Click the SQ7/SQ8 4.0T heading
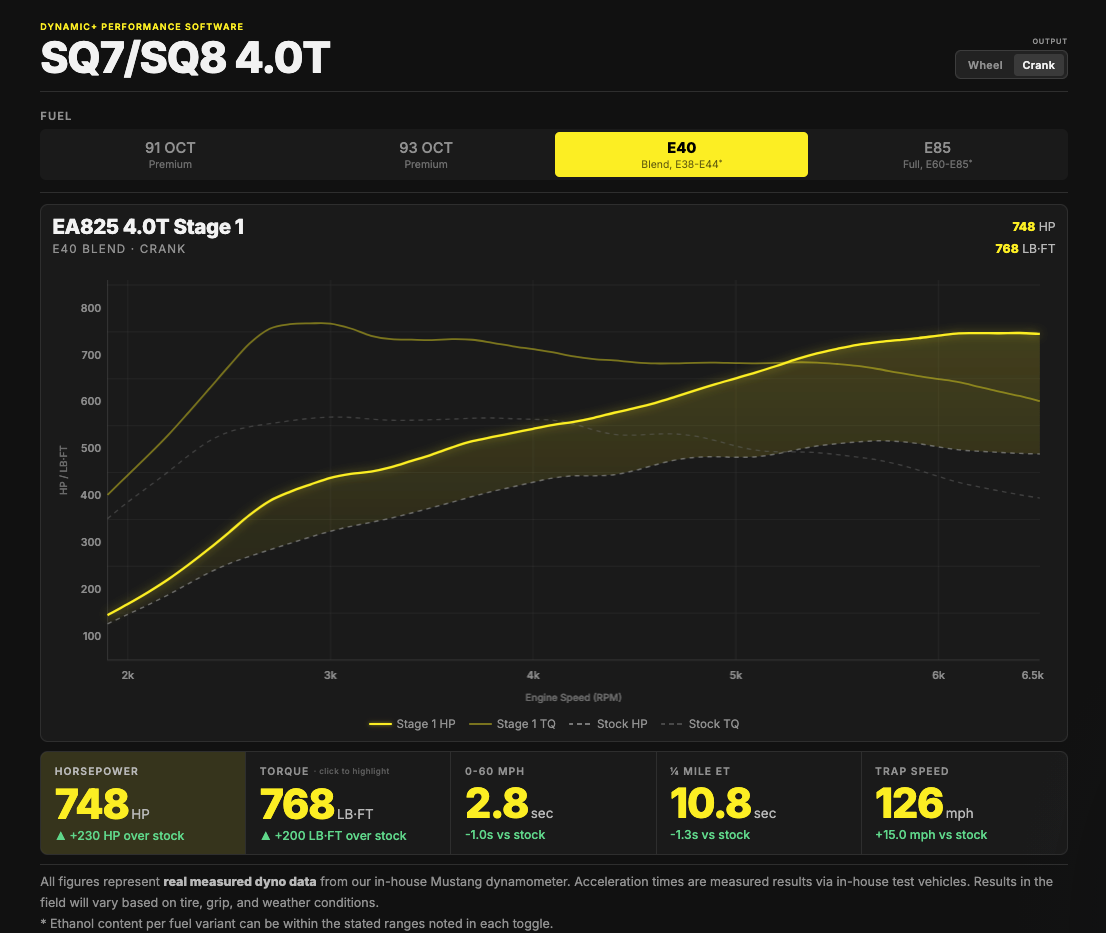 (x=185, y=58)
